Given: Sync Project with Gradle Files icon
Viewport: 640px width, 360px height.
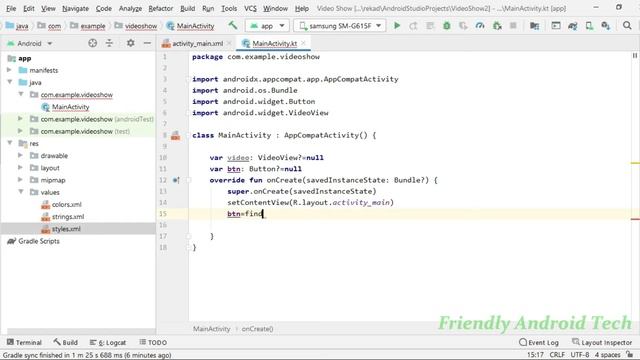Looking at the screenshot, I should point(572,26).
